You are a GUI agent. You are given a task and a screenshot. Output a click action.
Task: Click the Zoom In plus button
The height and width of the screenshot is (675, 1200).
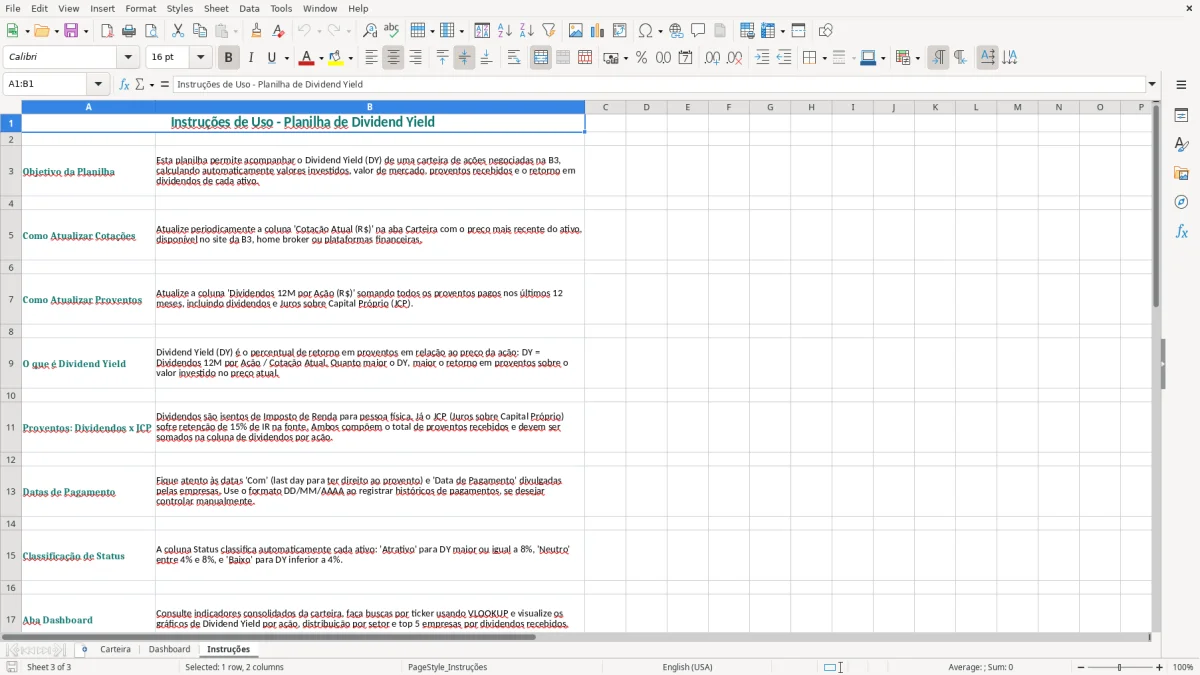pyautogui.click(x=1160, y=667)
